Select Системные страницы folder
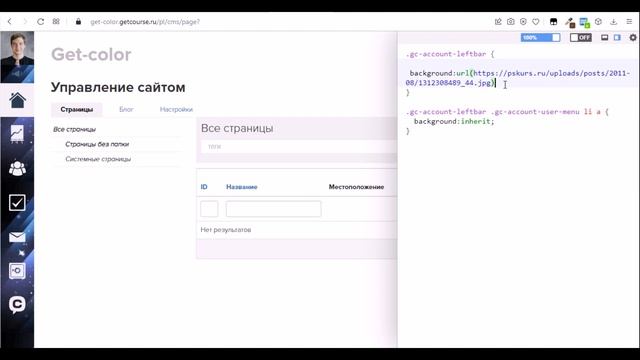 [x=98, y=159]
